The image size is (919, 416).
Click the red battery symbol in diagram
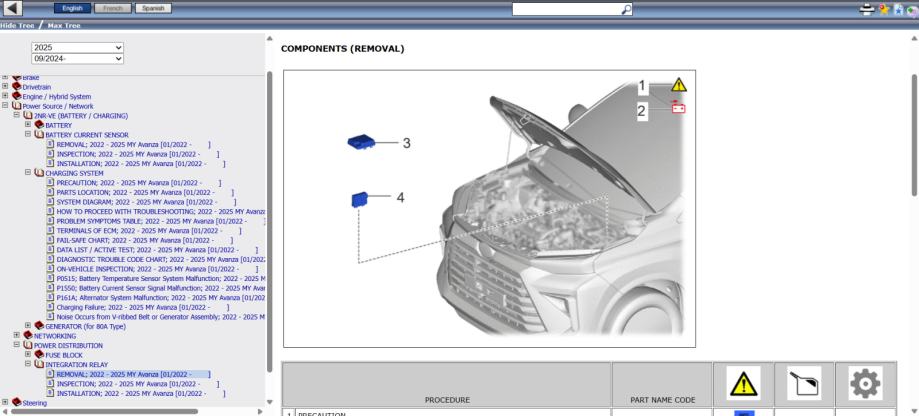(x=679, y=108)
